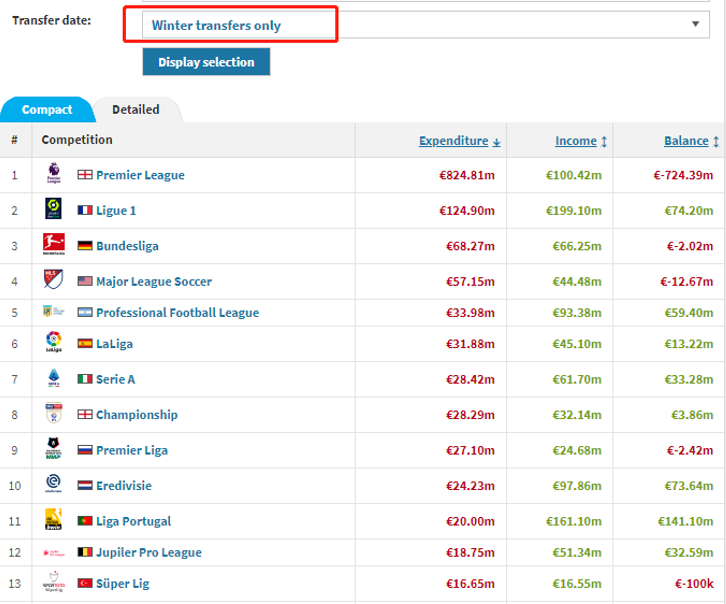Click the Professional Football League logo
This screenshot has width=726, height=604.
pyautogui.click(x=53, y=311)
